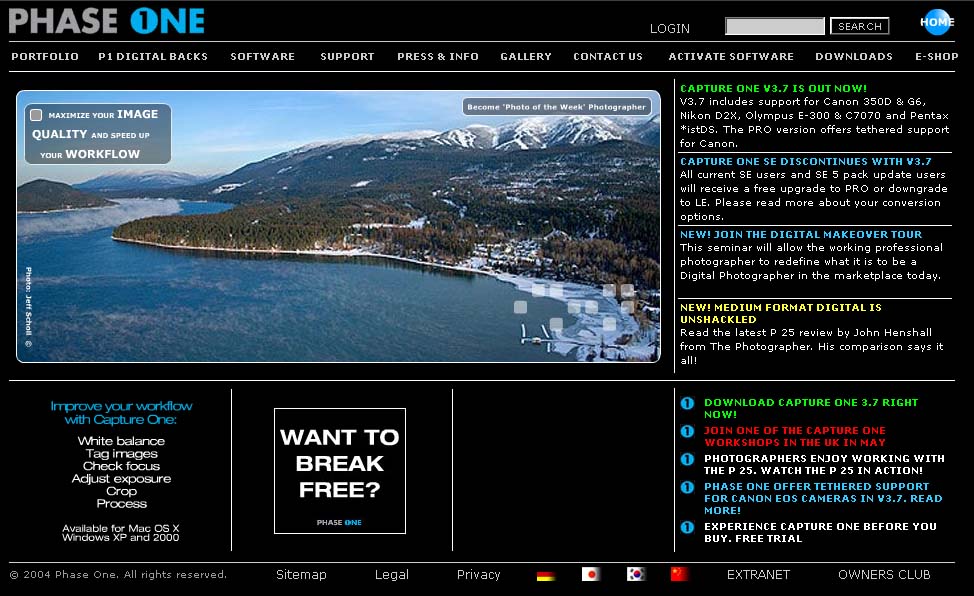974x596 pixels.
Task: Click Become 'Photo of the Week' Photographer
Action: click(557, 107)
